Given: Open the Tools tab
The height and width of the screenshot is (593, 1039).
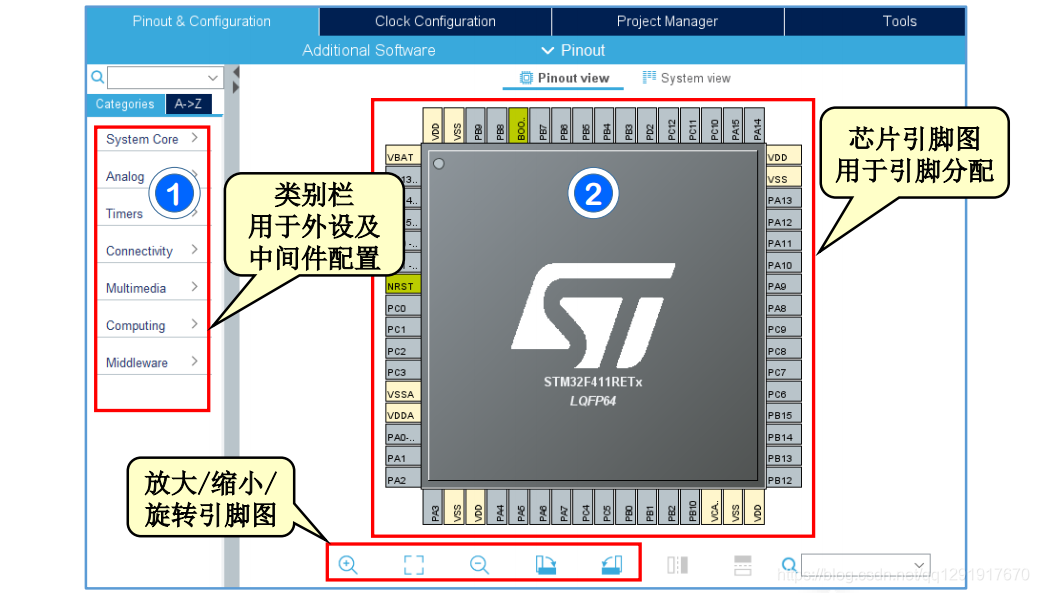Looking at the screenshot, I should pos(900,21).
